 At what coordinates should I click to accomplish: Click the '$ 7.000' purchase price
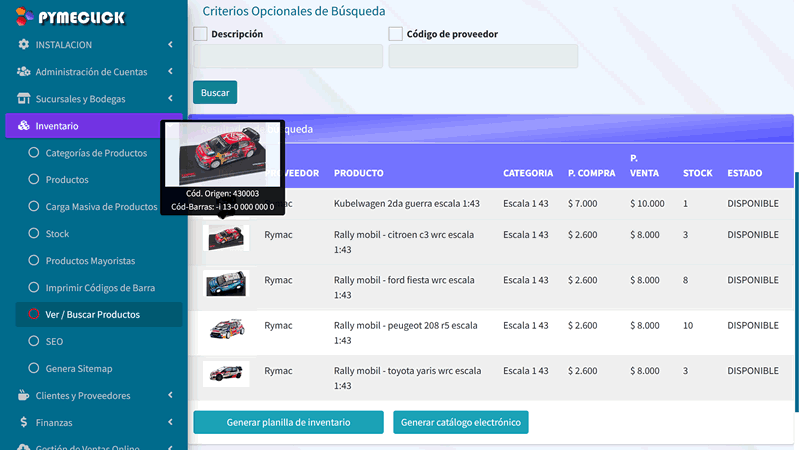pos(583,204)
